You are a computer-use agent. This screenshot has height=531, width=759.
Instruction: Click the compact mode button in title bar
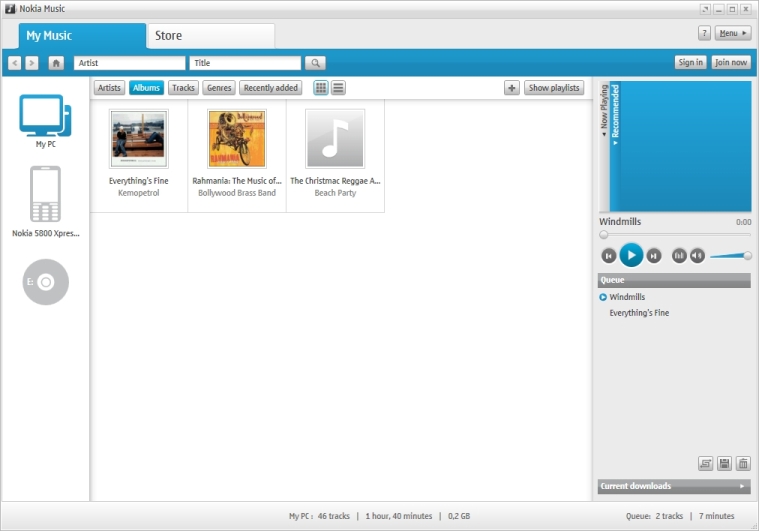[x=705, y=9]
